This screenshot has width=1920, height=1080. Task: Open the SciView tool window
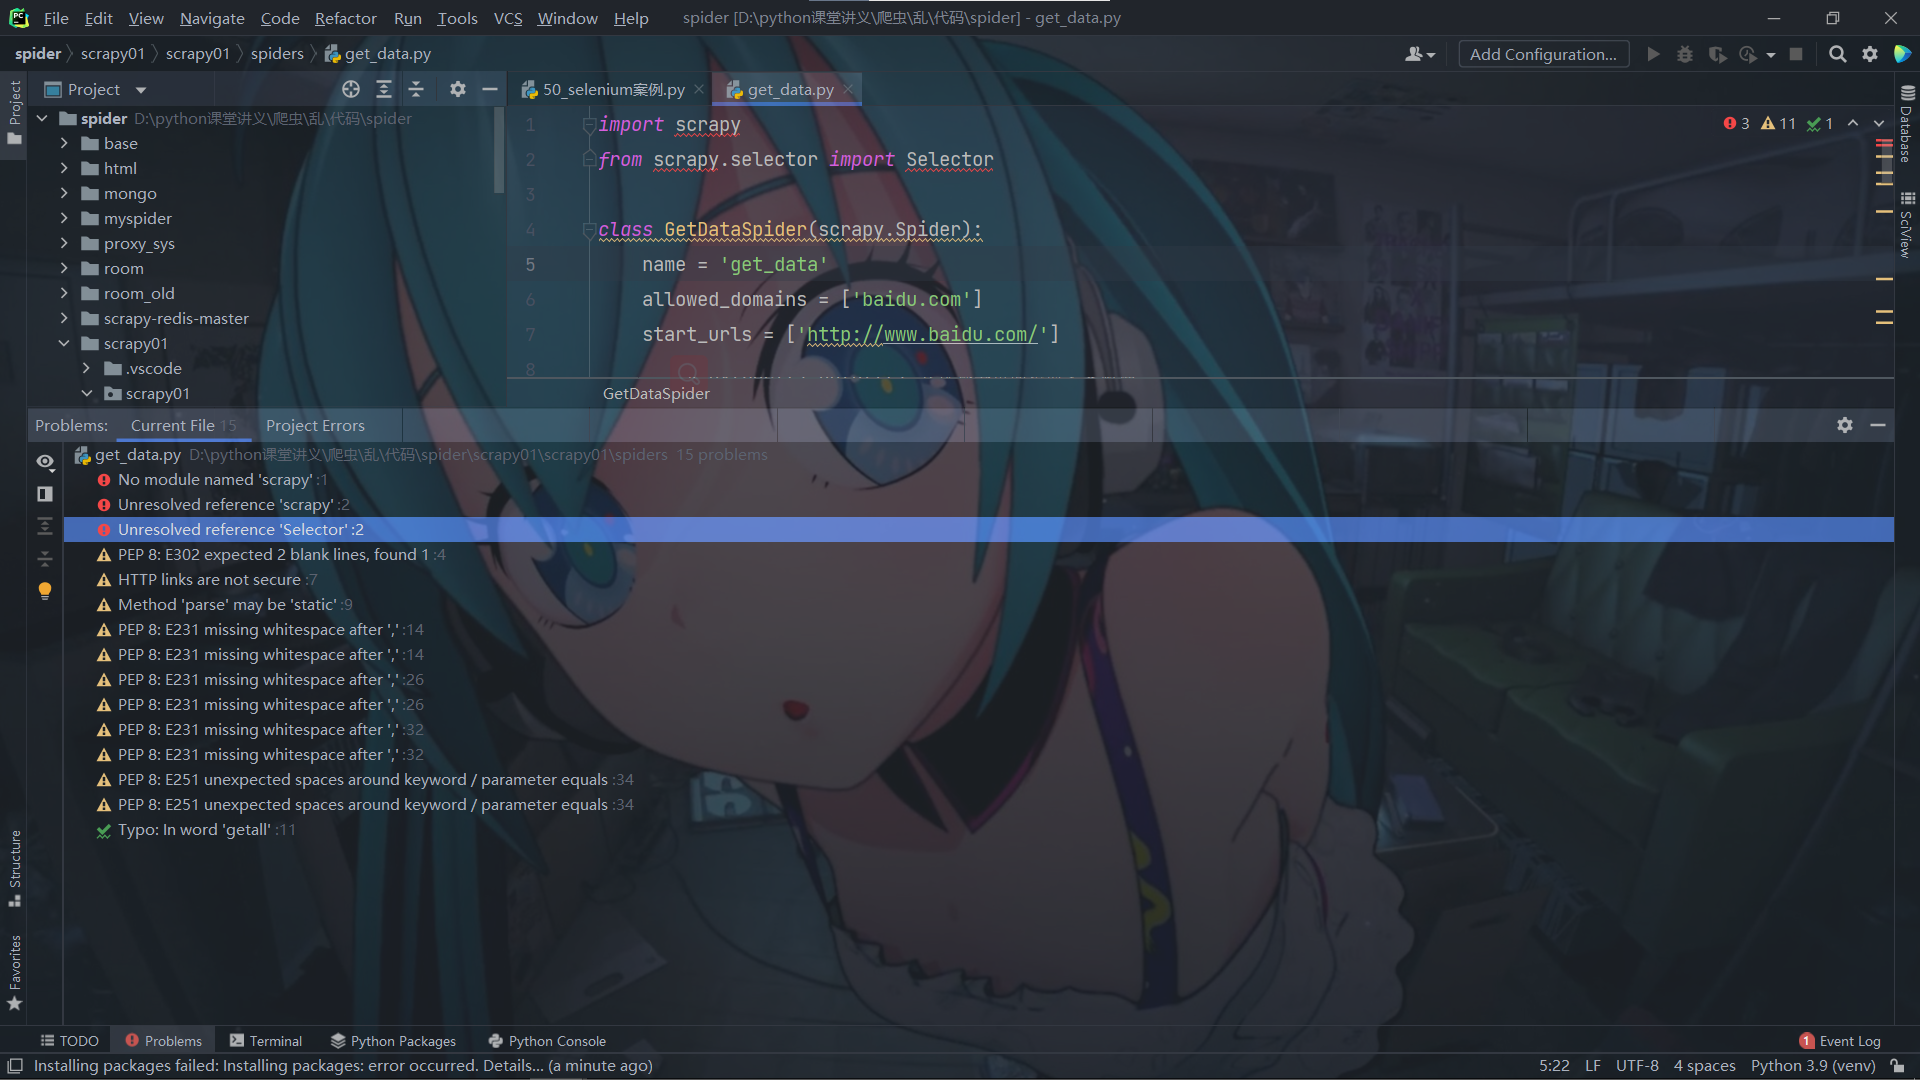(1906, 226)
